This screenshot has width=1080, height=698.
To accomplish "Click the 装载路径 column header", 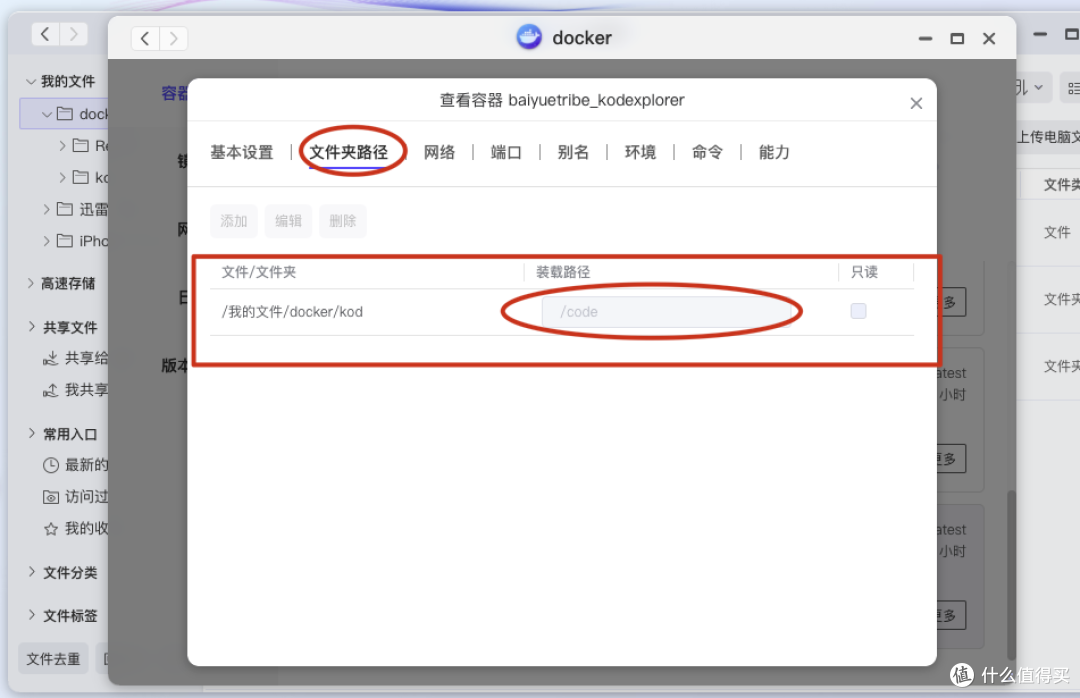I will [563, 272].
